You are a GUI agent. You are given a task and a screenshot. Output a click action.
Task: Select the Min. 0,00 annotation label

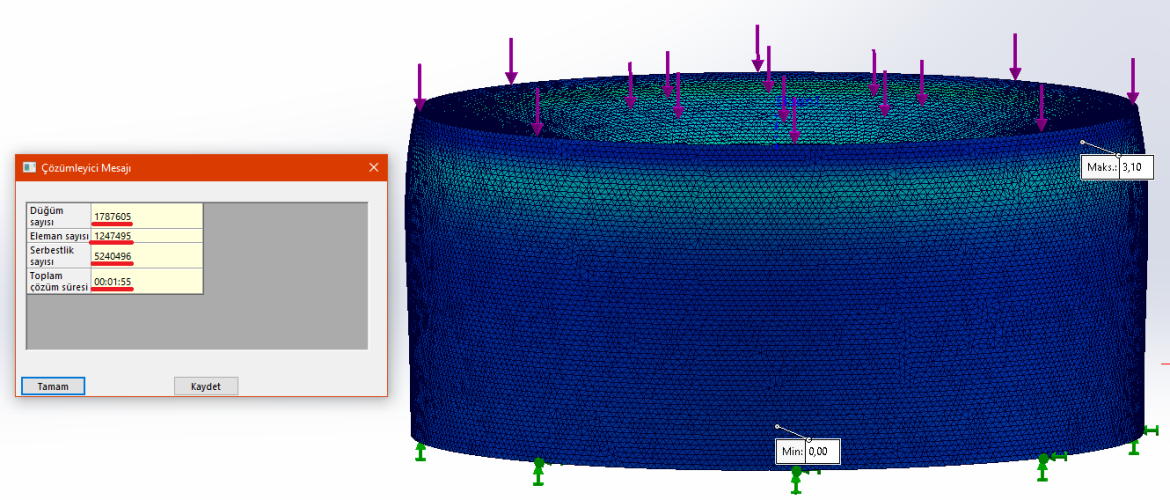(x=808, y=452)
